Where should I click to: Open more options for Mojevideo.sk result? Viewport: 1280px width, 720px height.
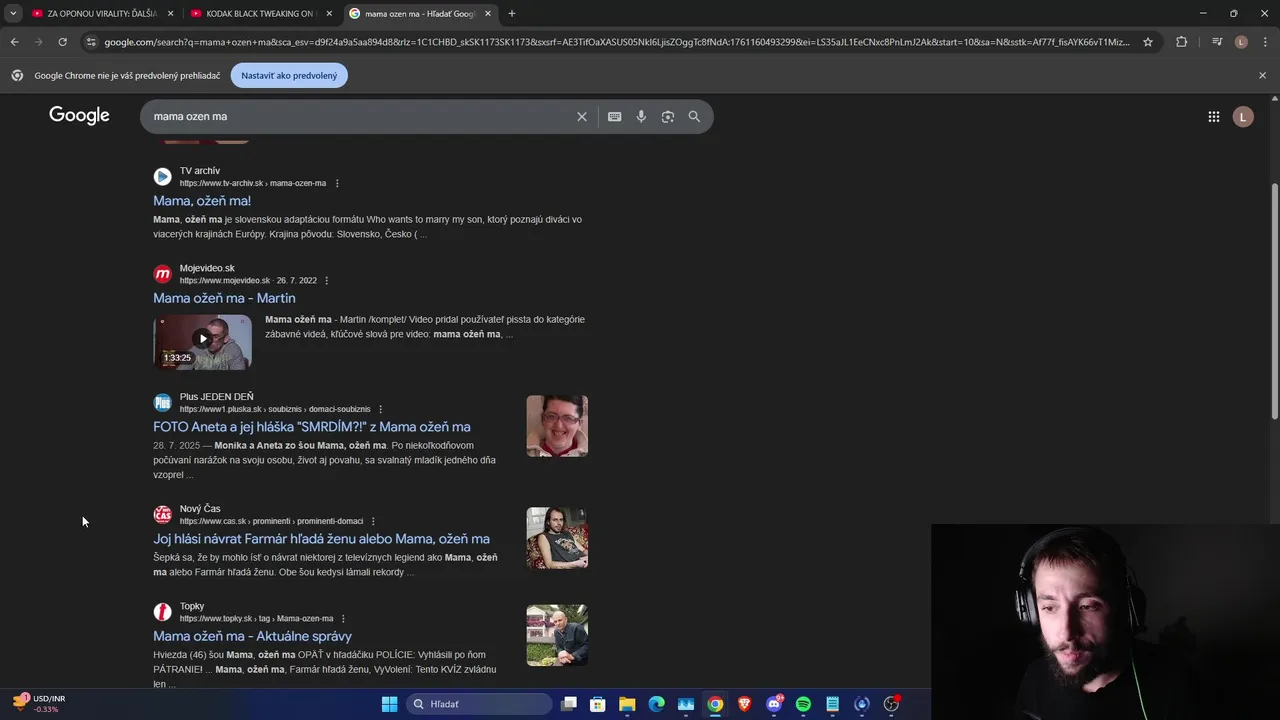(x=327, y=281)
